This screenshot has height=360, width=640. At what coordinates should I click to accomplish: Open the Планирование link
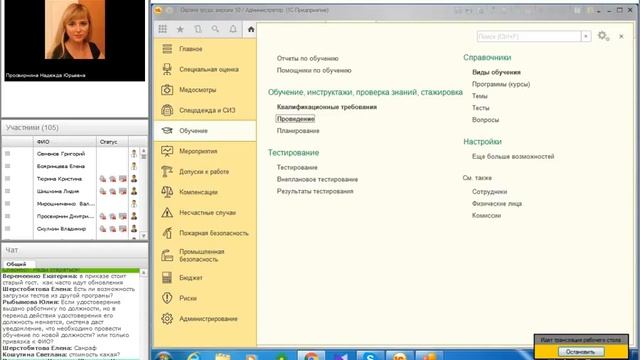pyautogui.click(x=298, y=131)
